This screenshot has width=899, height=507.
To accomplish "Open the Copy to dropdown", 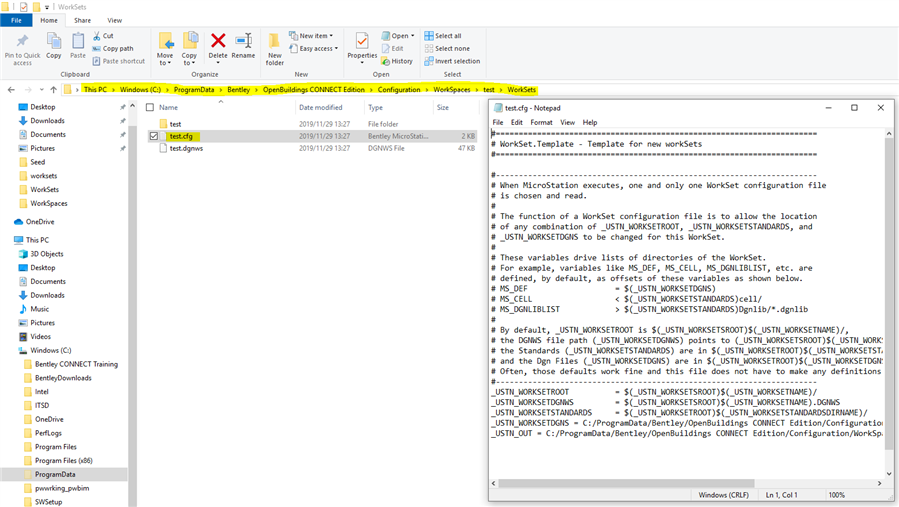I will coord(189,49).
